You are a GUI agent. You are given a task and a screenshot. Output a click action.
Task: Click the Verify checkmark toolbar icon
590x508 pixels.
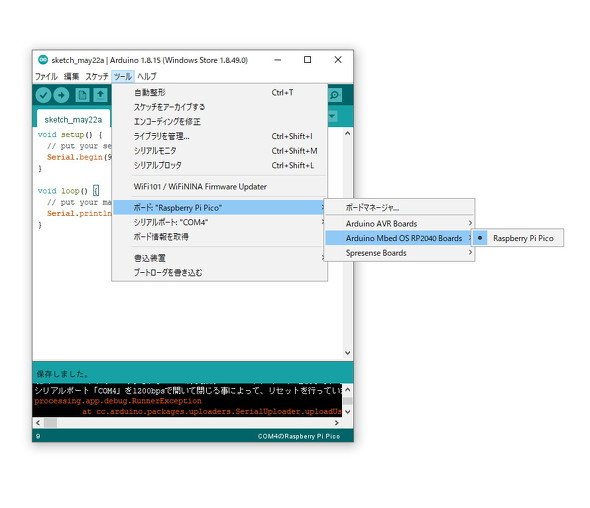[x=43, y=95]
